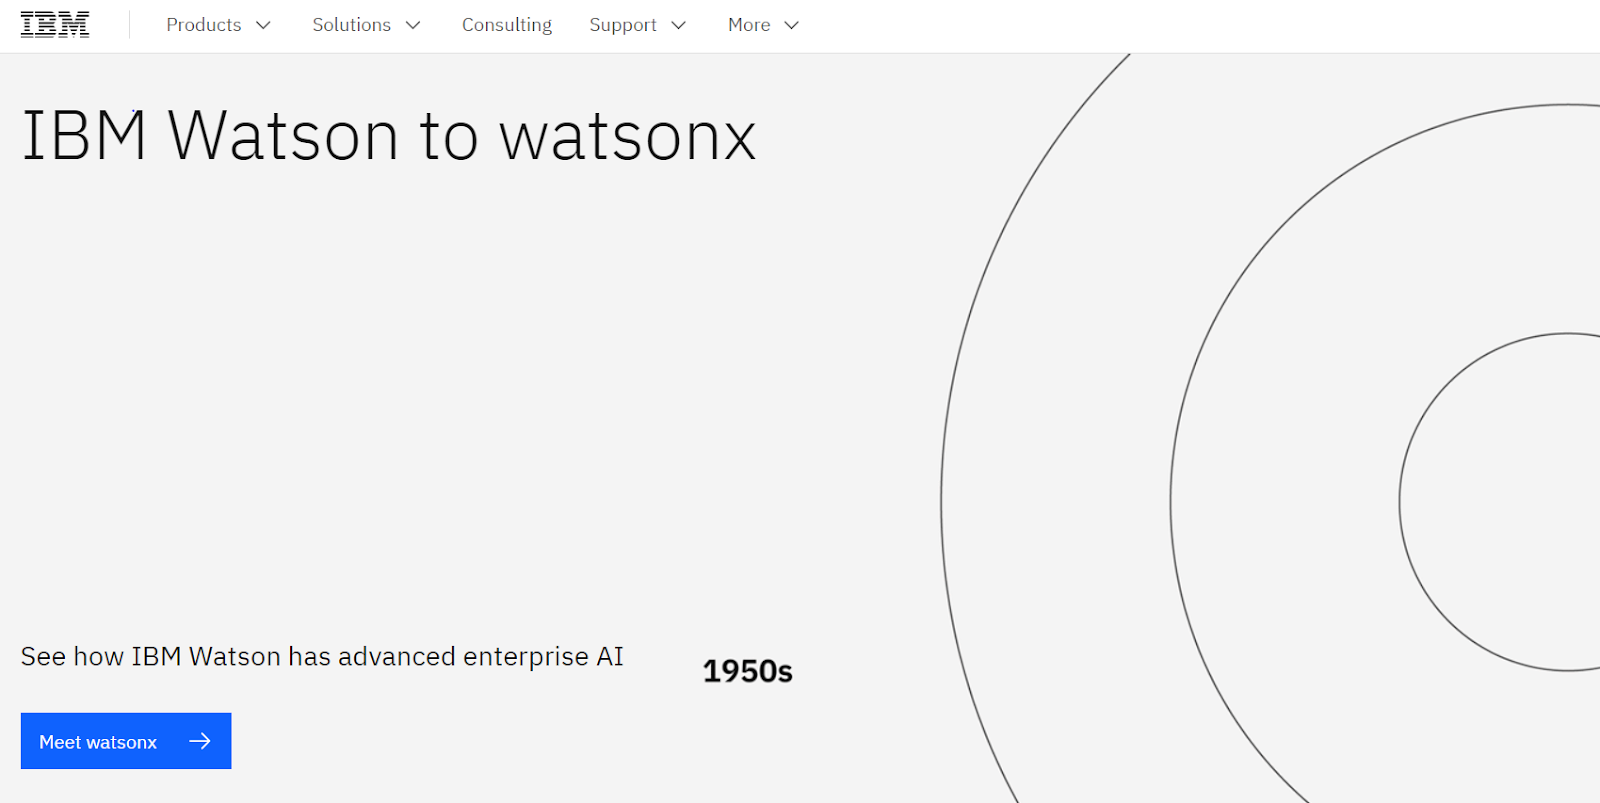Screen dimensions: 1600x803
Task: Expand the Products chevron arrow
Action: click(264, 25)
